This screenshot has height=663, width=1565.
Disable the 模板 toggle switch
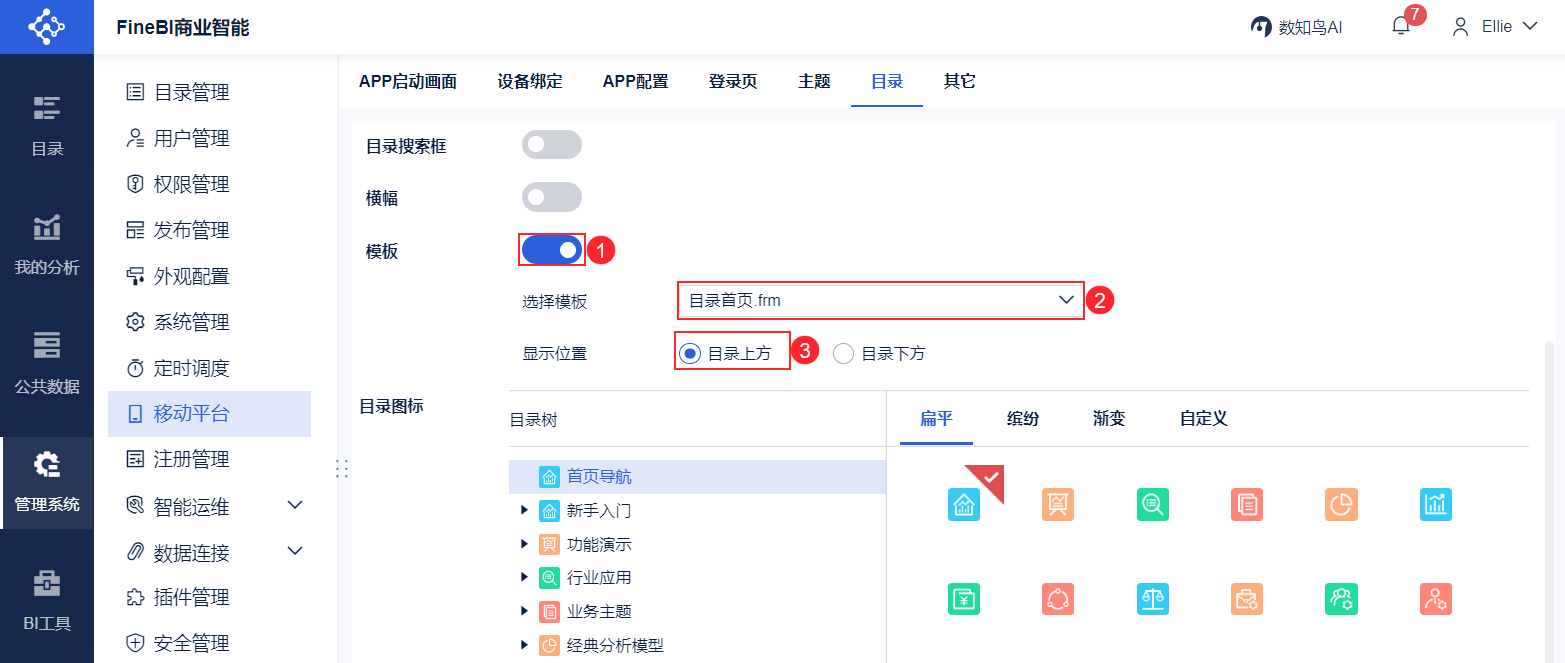click(551, 250)
